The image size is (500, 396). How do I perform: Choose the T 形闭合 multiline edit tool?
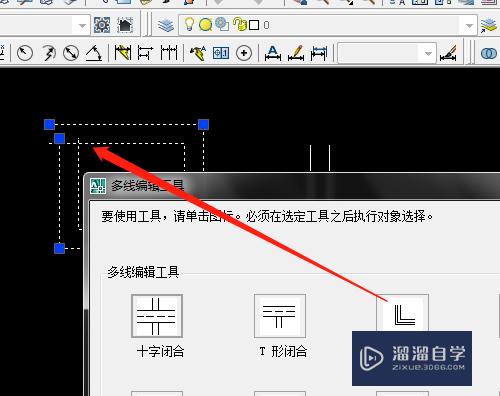280,316
